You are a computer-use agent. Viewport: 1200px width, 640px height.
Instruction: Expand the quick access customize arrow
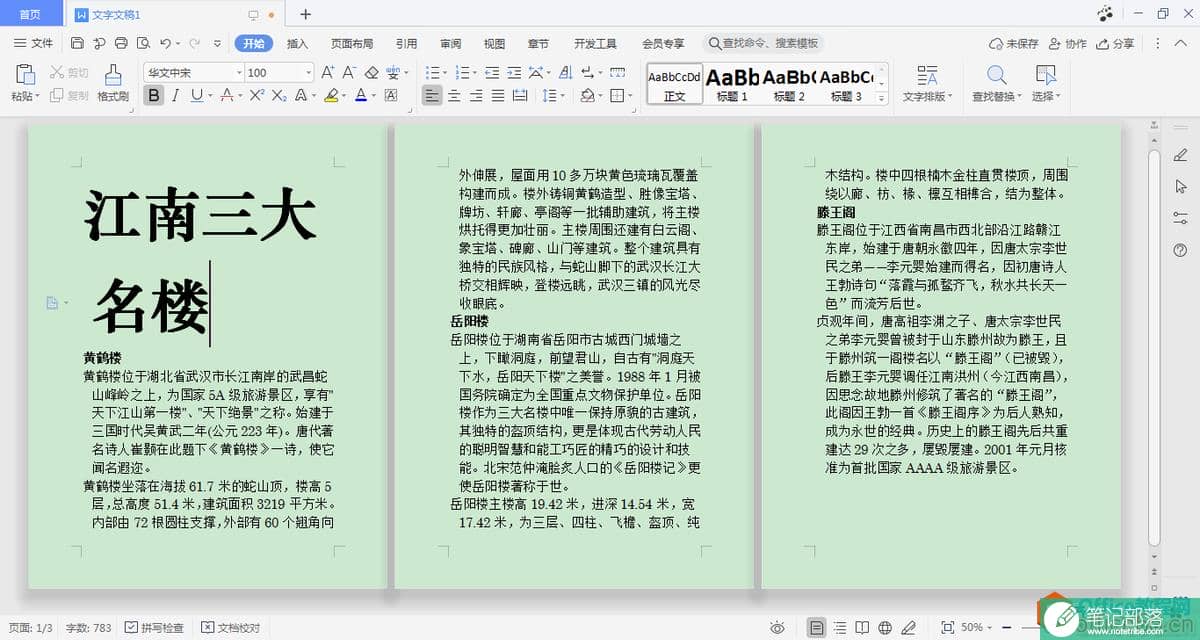(218, 43)
